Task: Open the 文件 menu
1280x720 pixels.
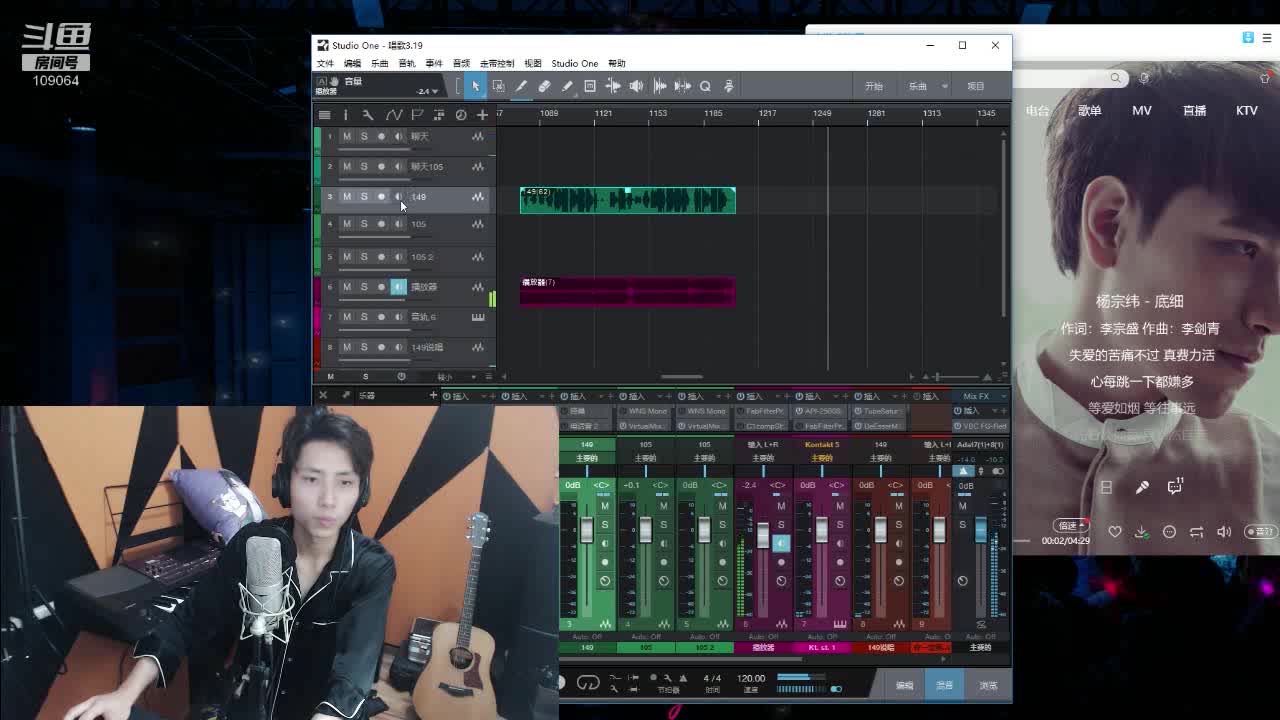Action: 325,63
